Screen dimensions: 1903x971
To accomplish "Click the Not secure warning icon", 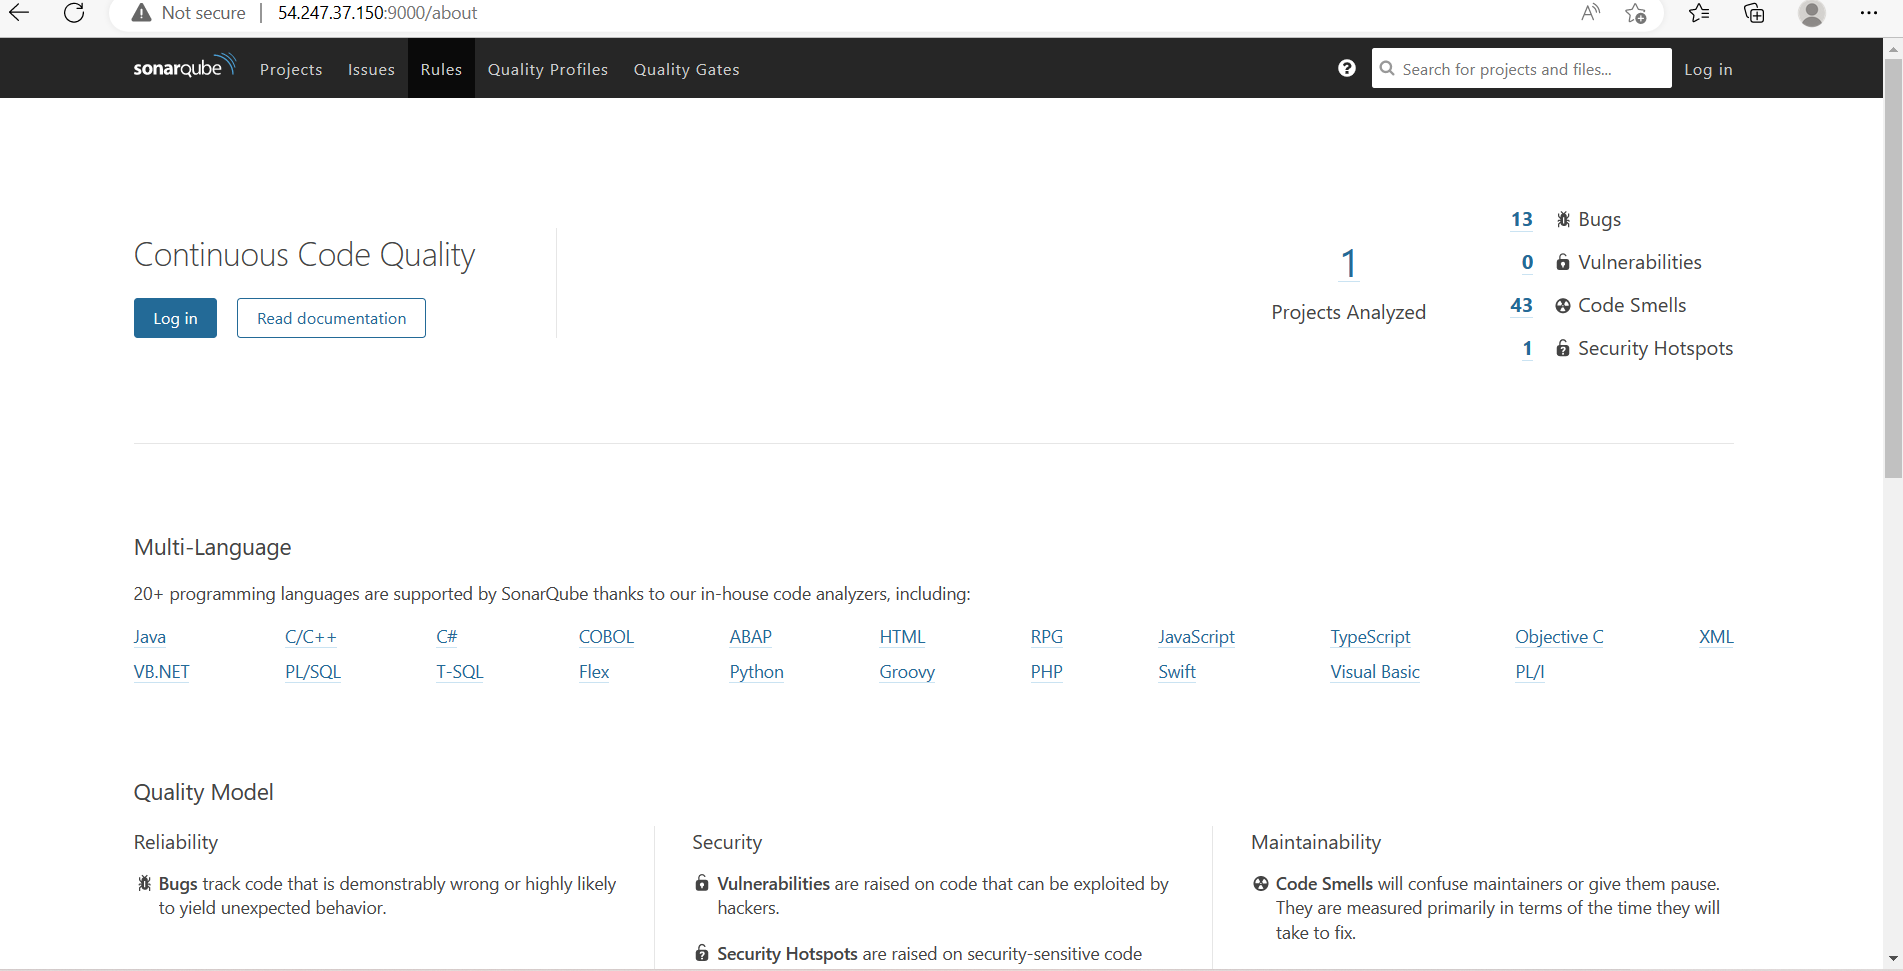I will [142, 13].
